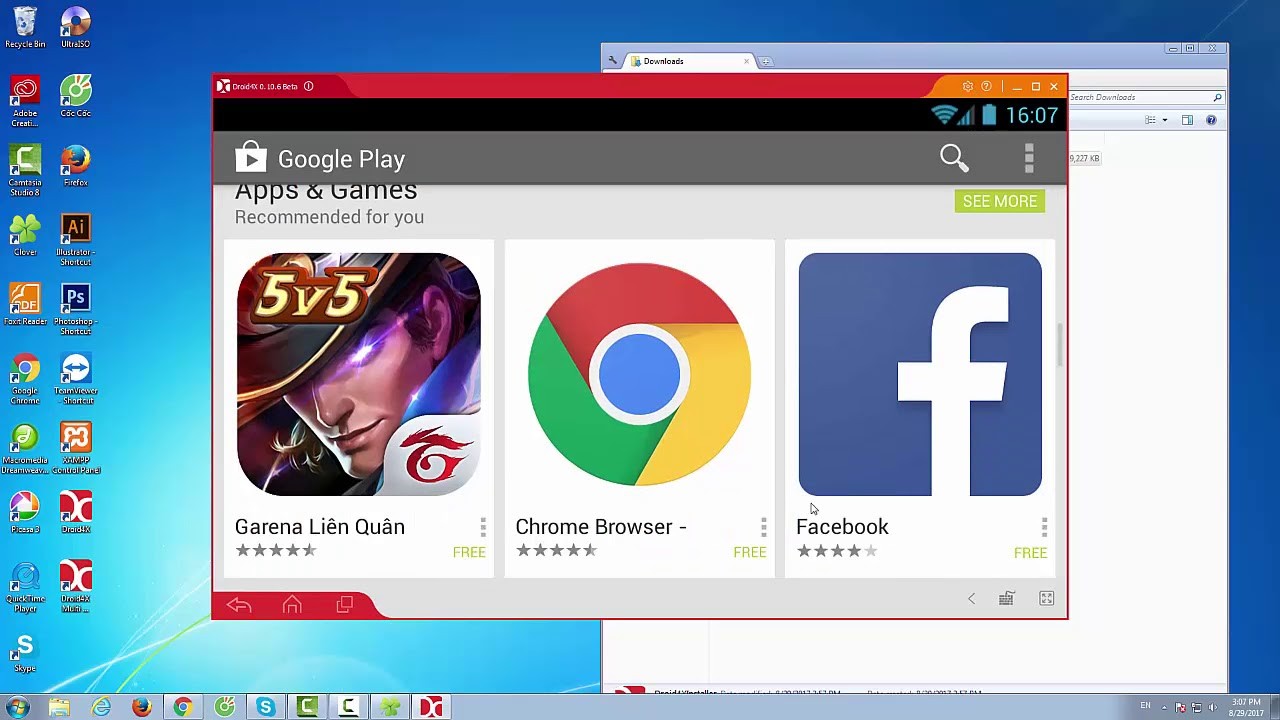Show the Explorer preview pane icon
The image size is (1280, 720).
click(1187, 120)
